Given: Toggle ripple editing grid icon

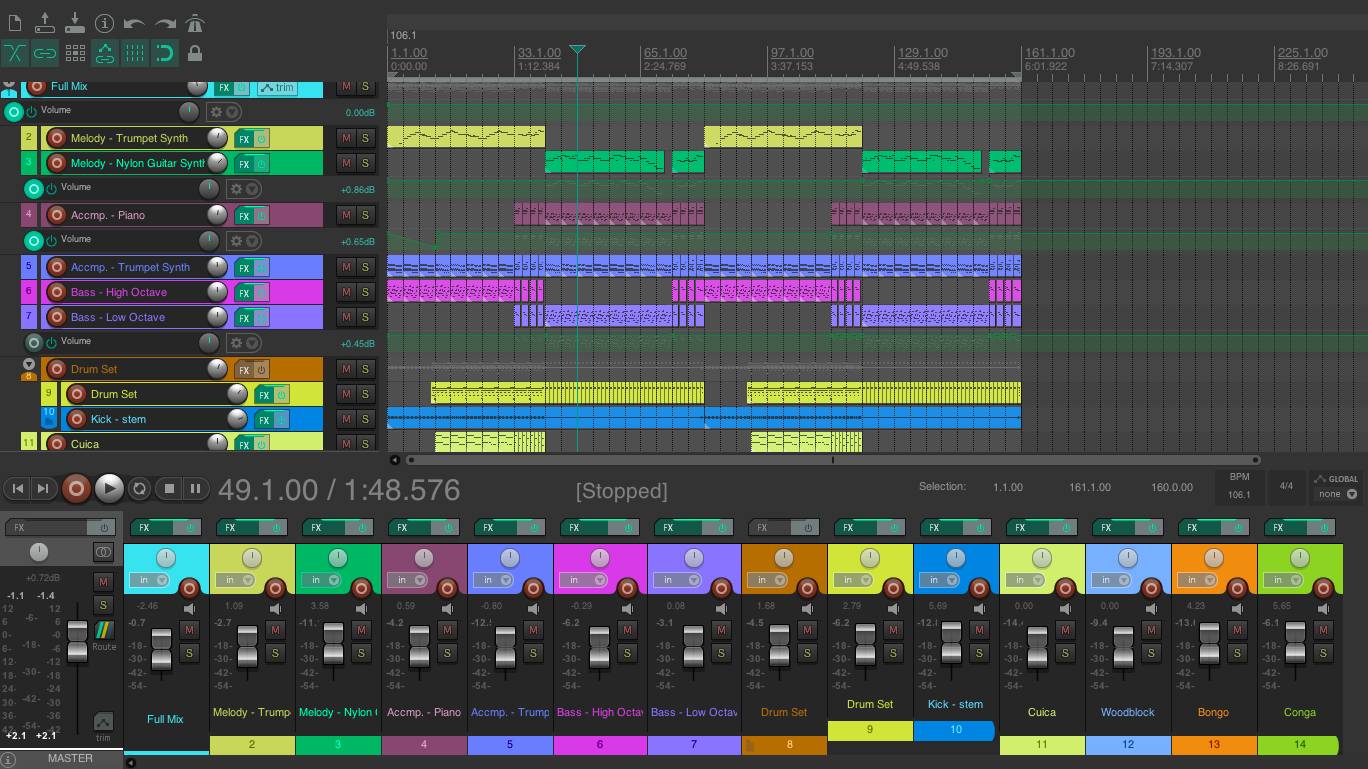Looking at the screenshot, I should [75, 53].
